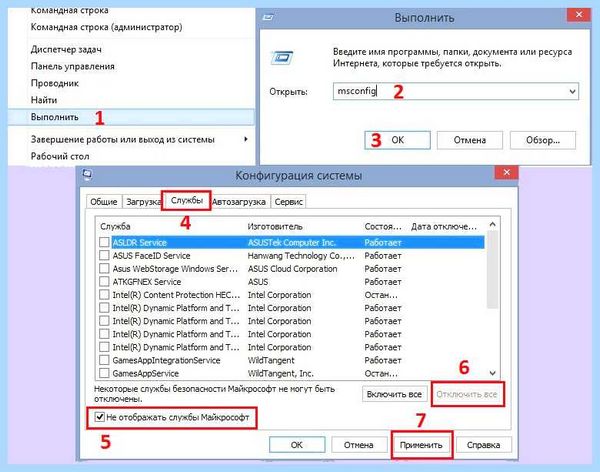Browse files with Обзор button
Screen dimensions: 600x472
point(543,140)
